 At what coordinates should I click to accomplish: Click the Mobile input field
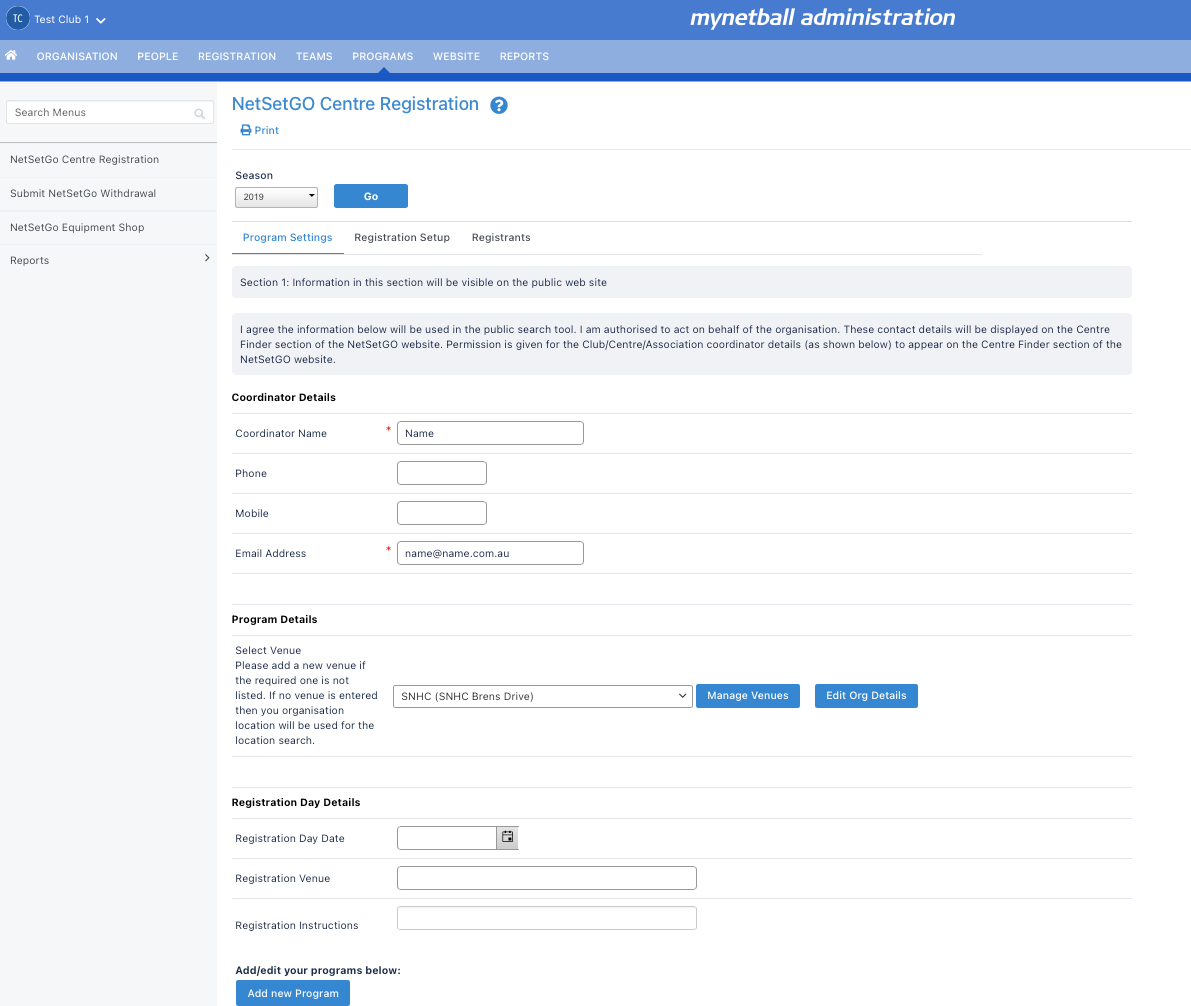click(x=441, y=513)
